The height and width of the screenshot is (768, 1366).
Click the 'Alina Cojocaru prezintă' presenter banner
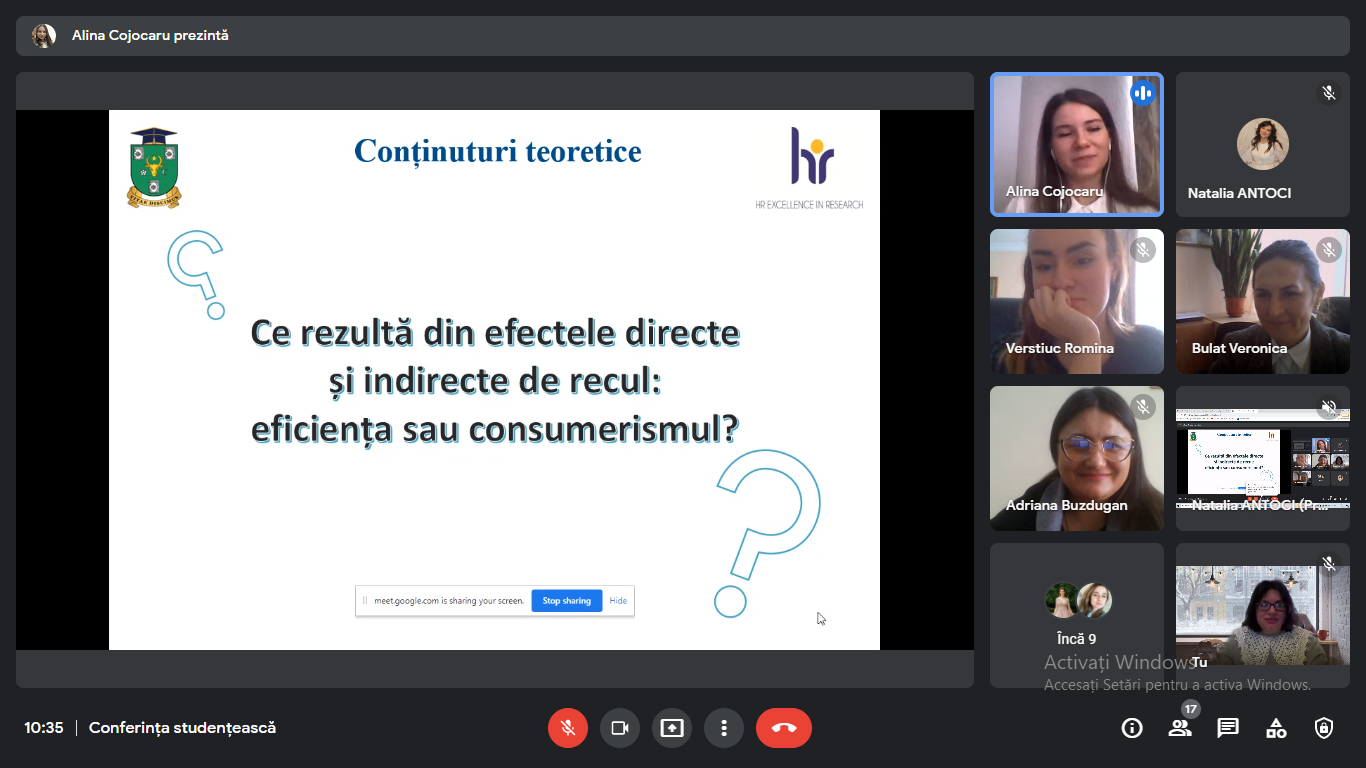(150, 36)
